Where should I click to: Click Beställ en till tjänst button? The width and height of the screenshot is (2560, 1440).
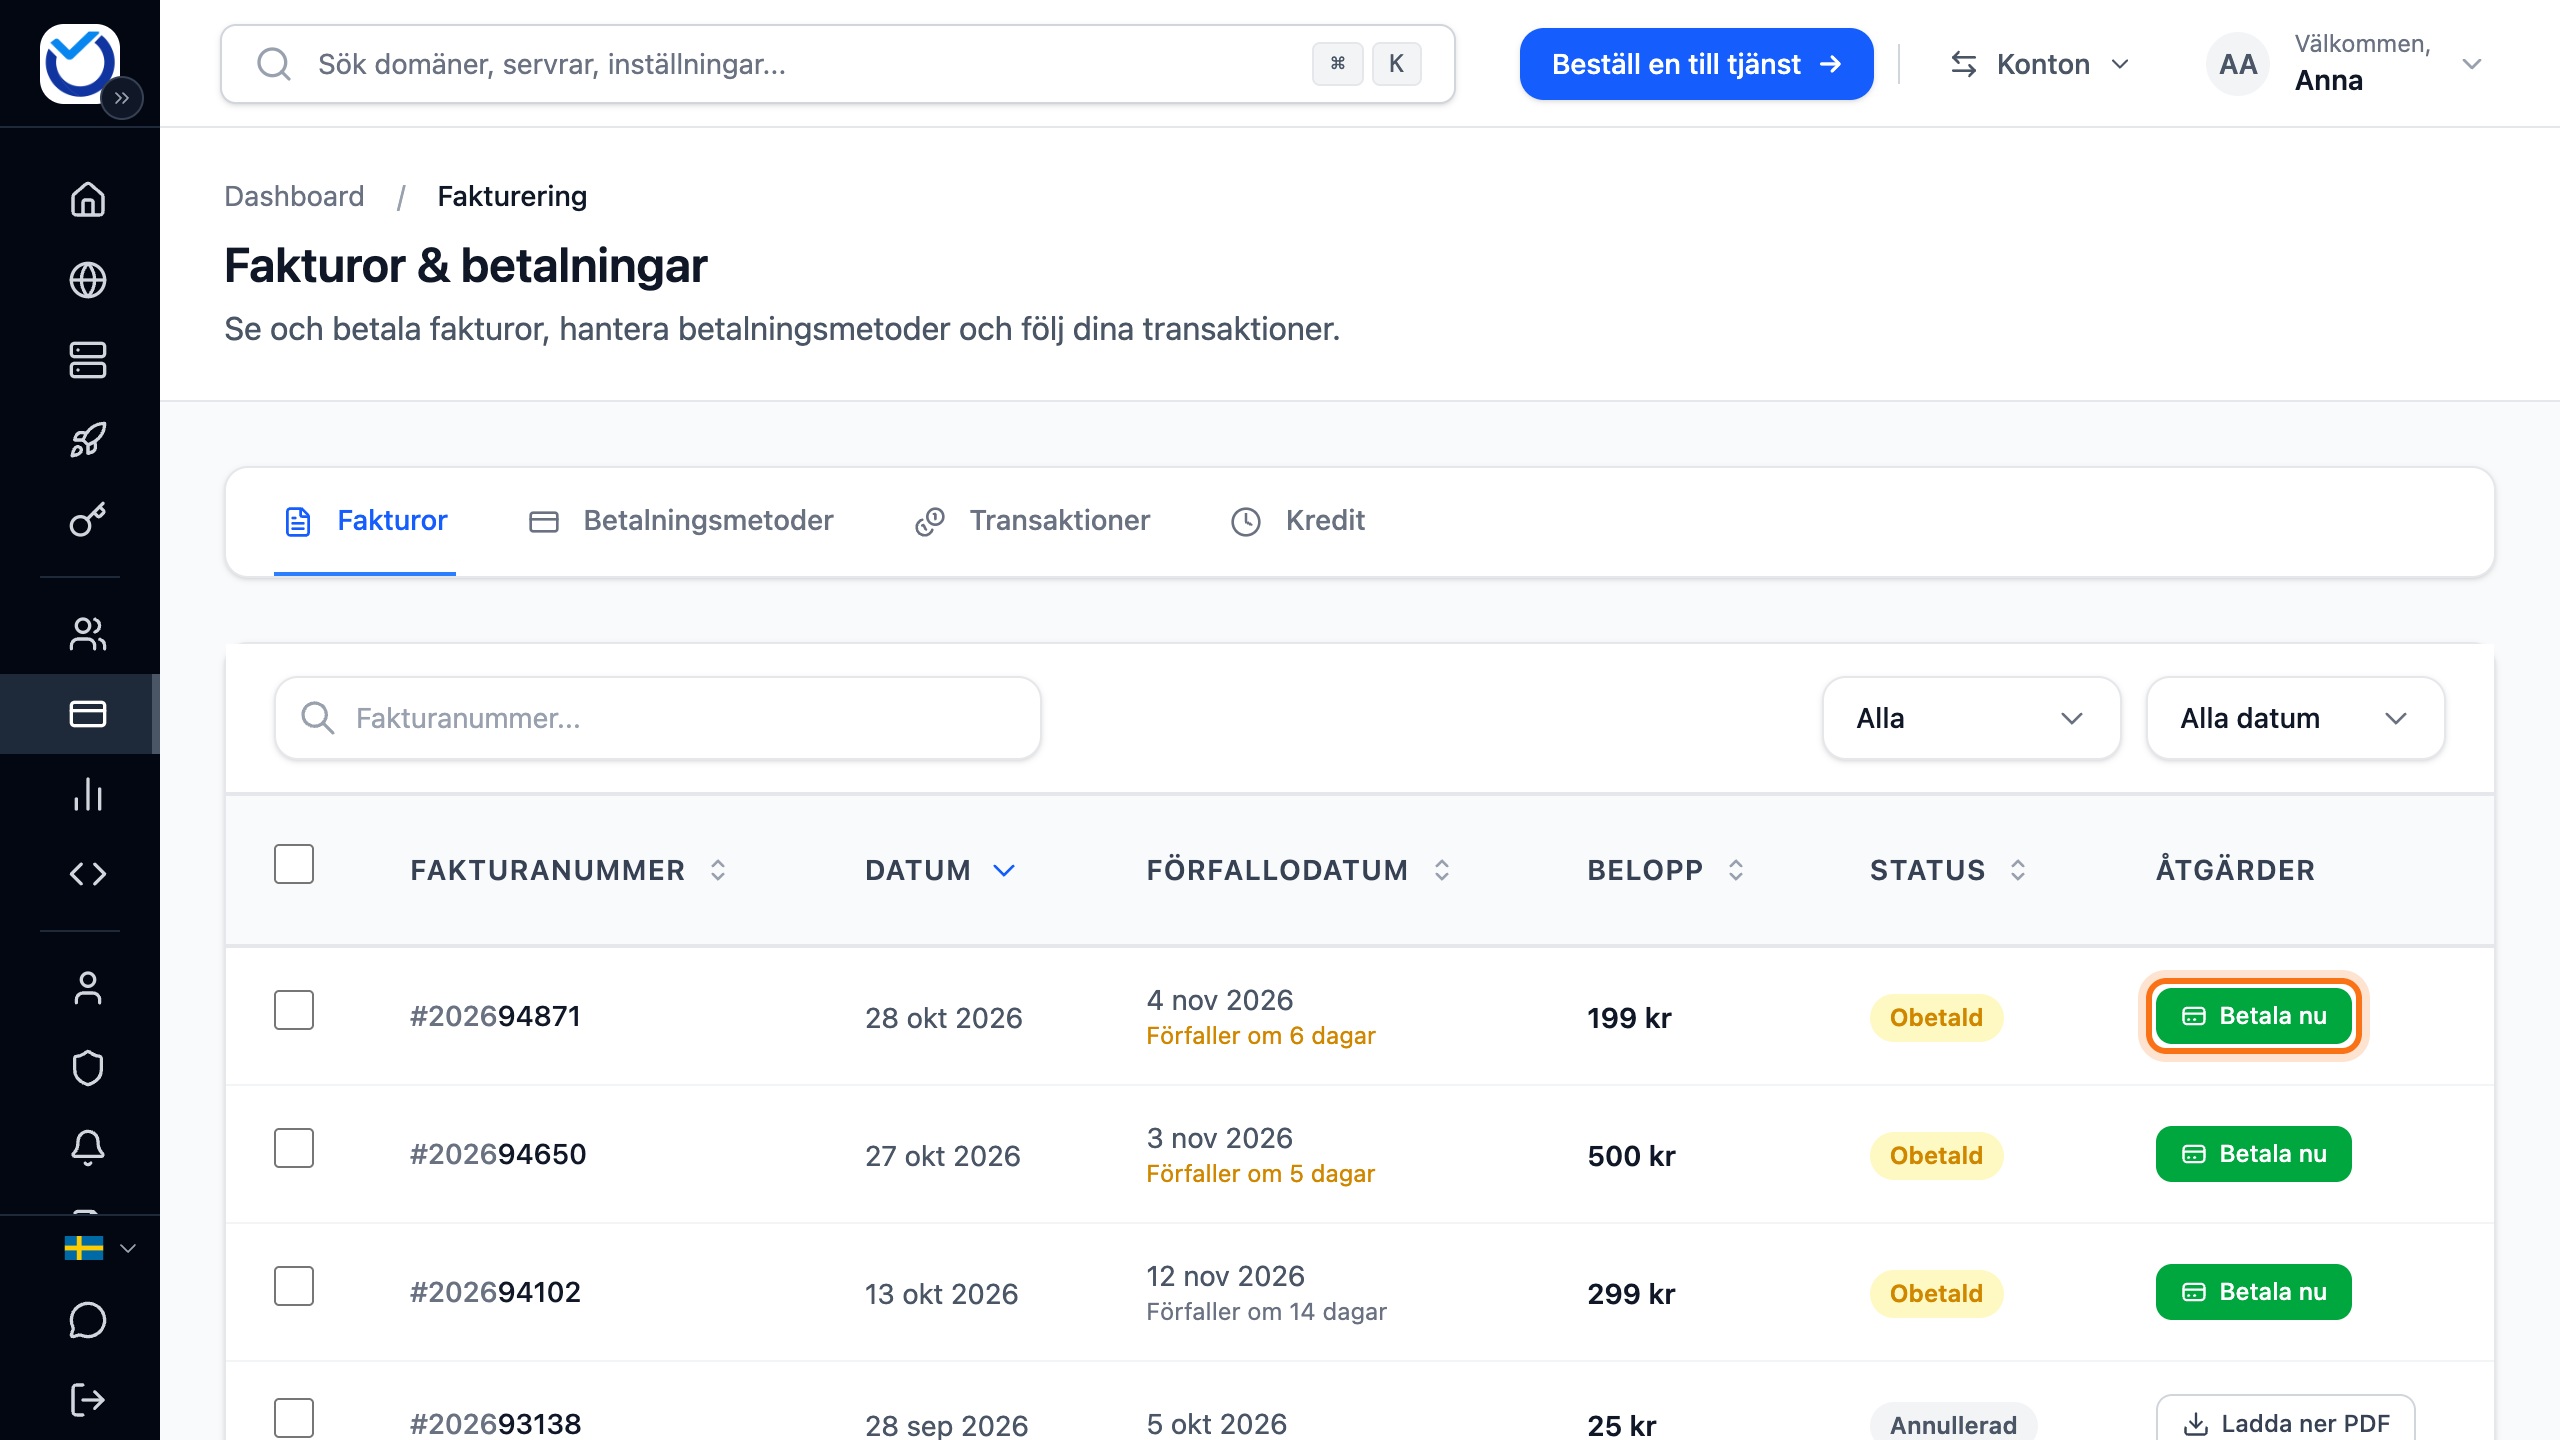(1696, 64)
